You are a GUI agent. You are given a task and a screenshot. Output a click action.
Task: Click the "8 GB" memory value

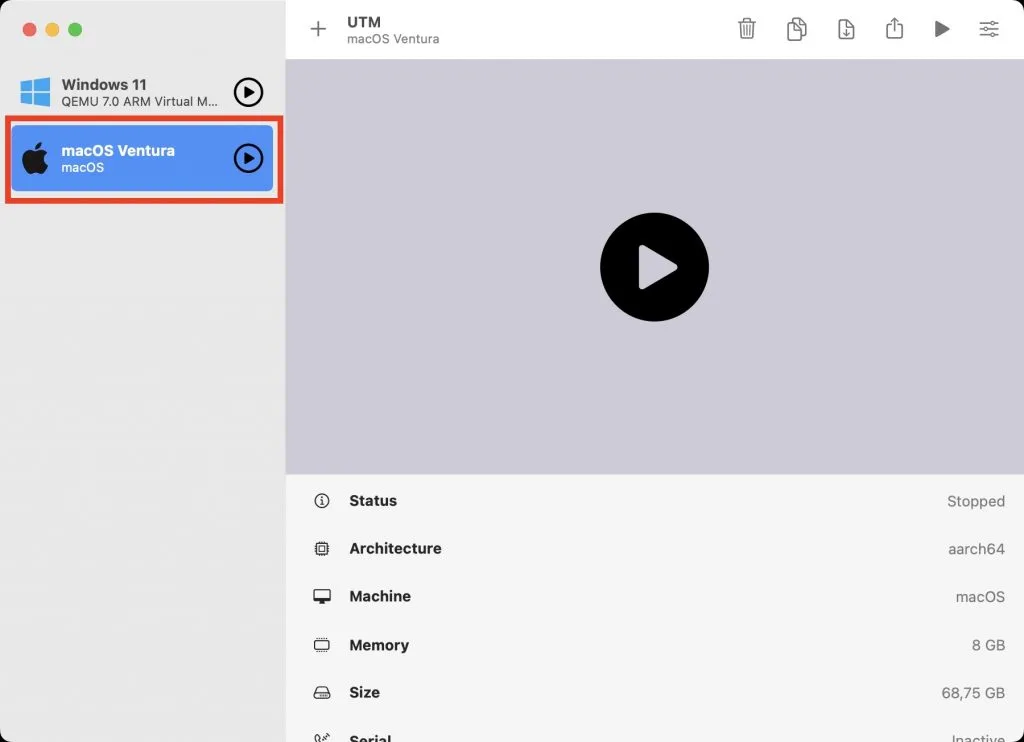[988, 645]
